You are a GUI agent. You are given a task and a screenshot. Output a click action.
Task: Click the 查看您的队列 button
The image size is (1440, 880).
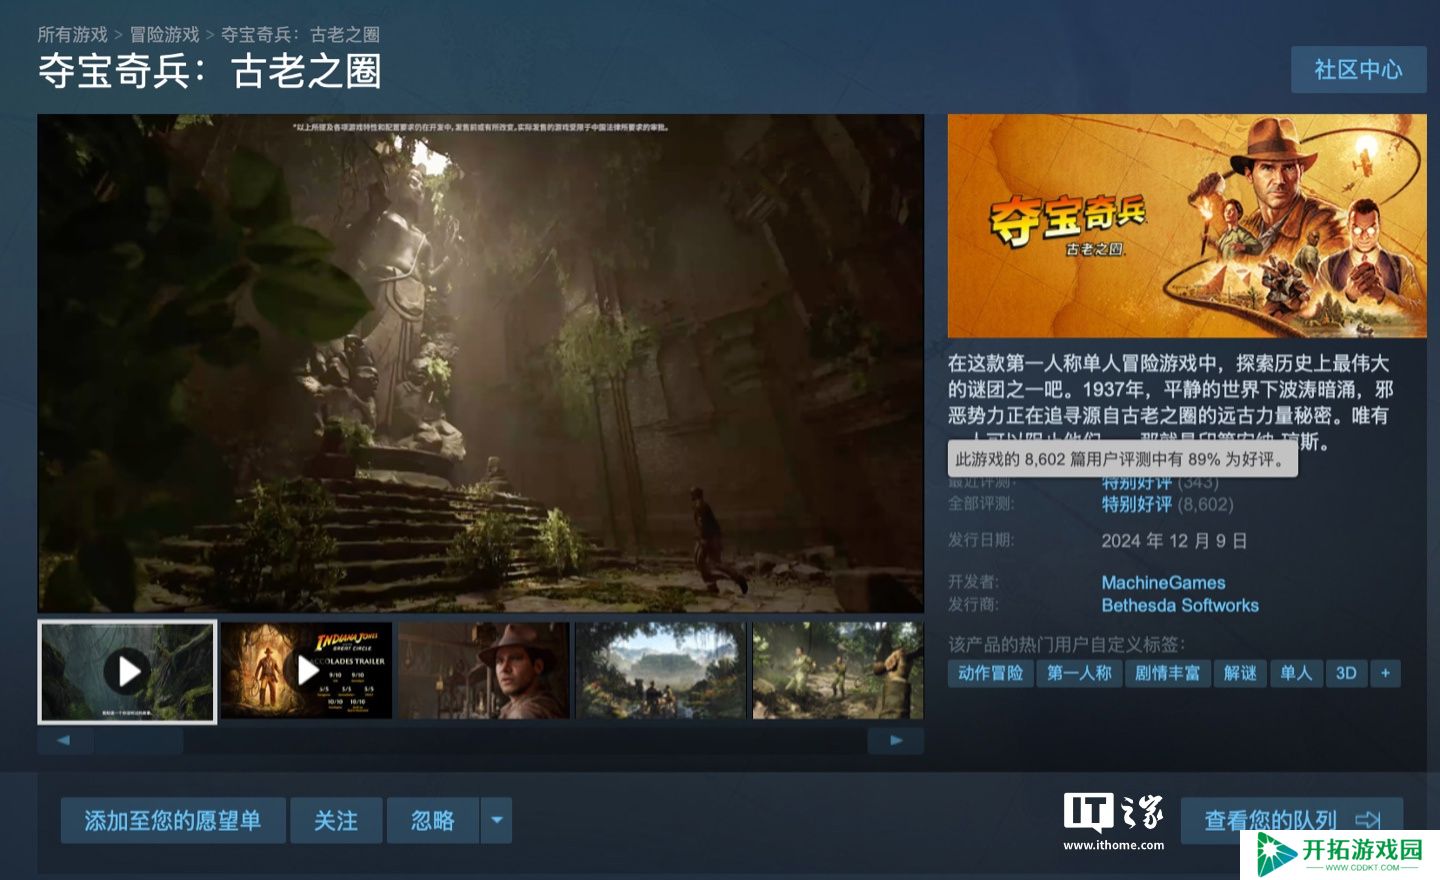tap(1291, 821)
